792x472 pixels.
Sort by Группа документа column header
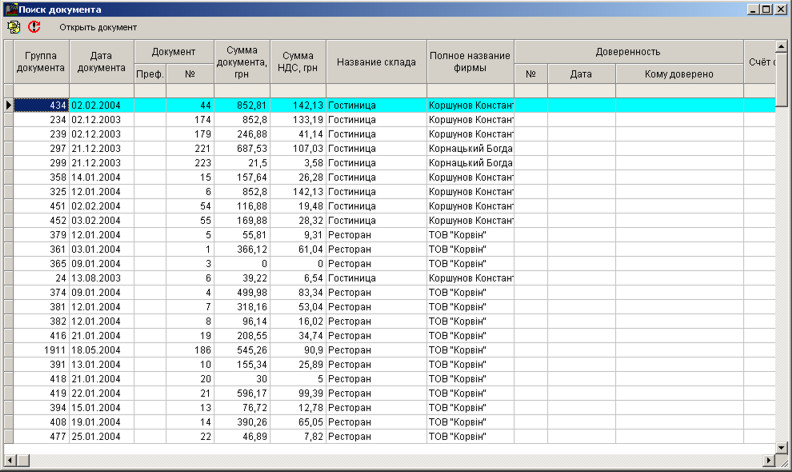[x=41, y=61]
